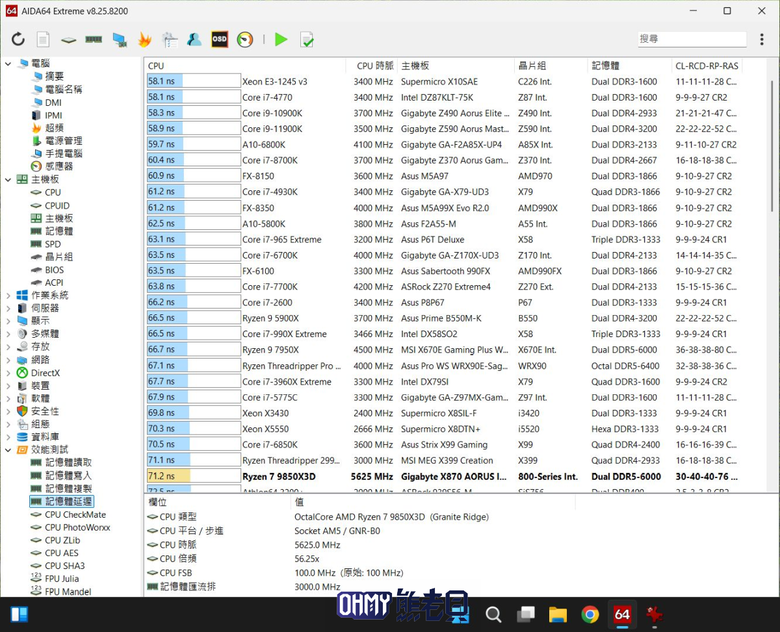Select 超頻 flame item
Screen dimensions: 780x632
coord(54,128)
